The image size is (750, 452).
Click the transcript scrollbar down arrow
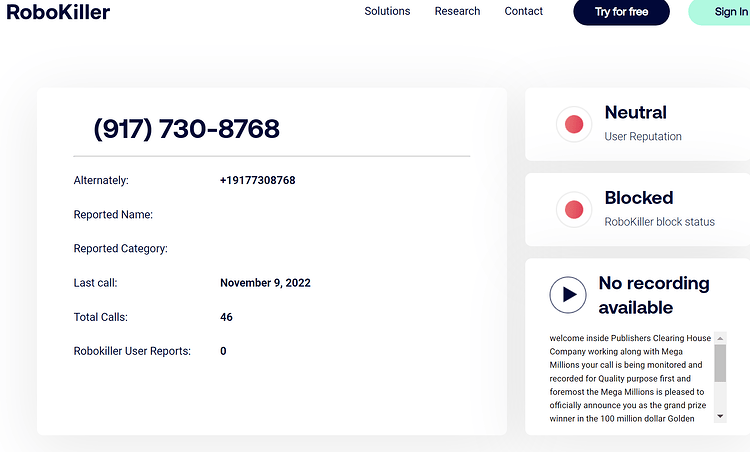(x=720, y=416)
